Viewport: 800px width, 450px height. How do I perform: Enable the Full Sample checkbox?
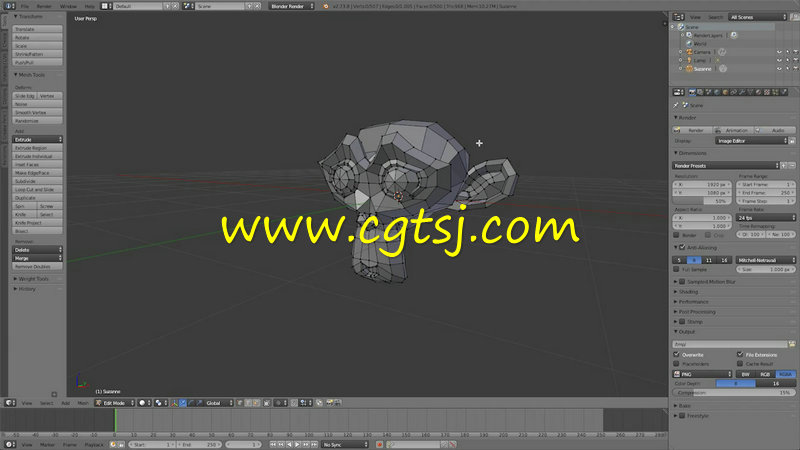[x=677, y=269]
